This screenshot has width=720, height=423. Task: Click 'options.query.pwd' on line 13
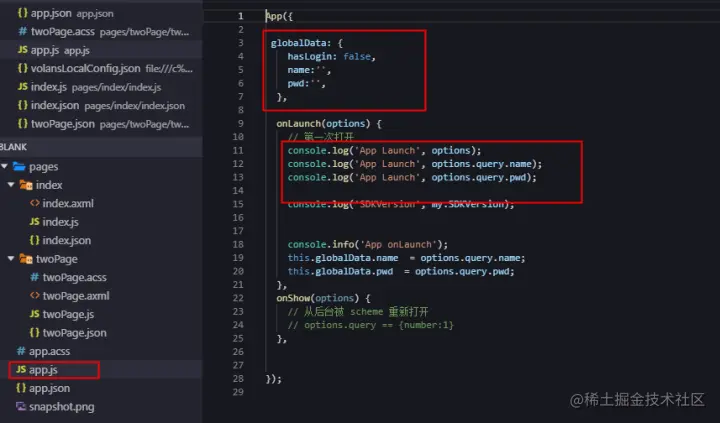coord(478,177)
